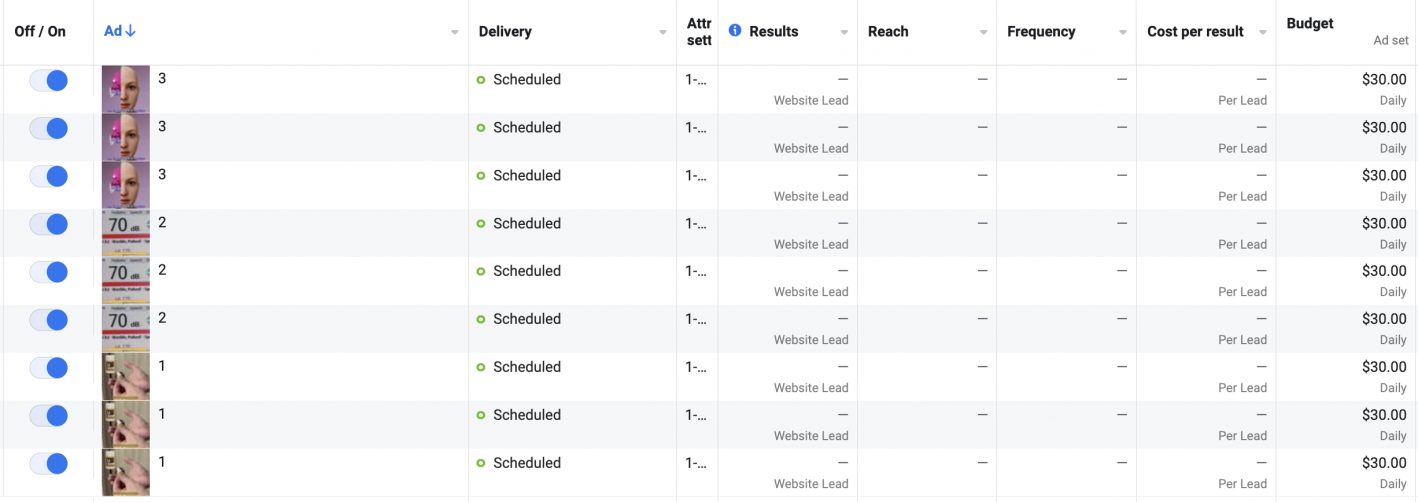Click the Ad sort arrow icon

coord(131,31)
